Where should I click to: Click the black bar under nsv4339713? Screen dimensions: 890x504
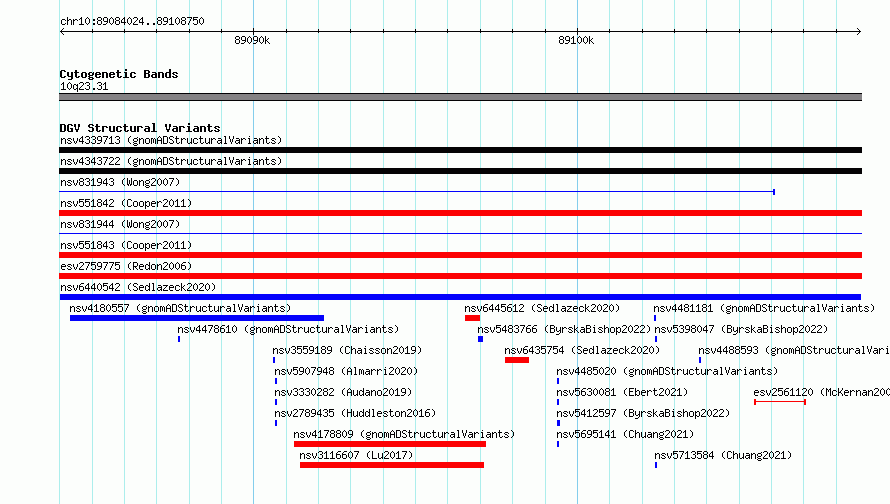tap(460, 150)
